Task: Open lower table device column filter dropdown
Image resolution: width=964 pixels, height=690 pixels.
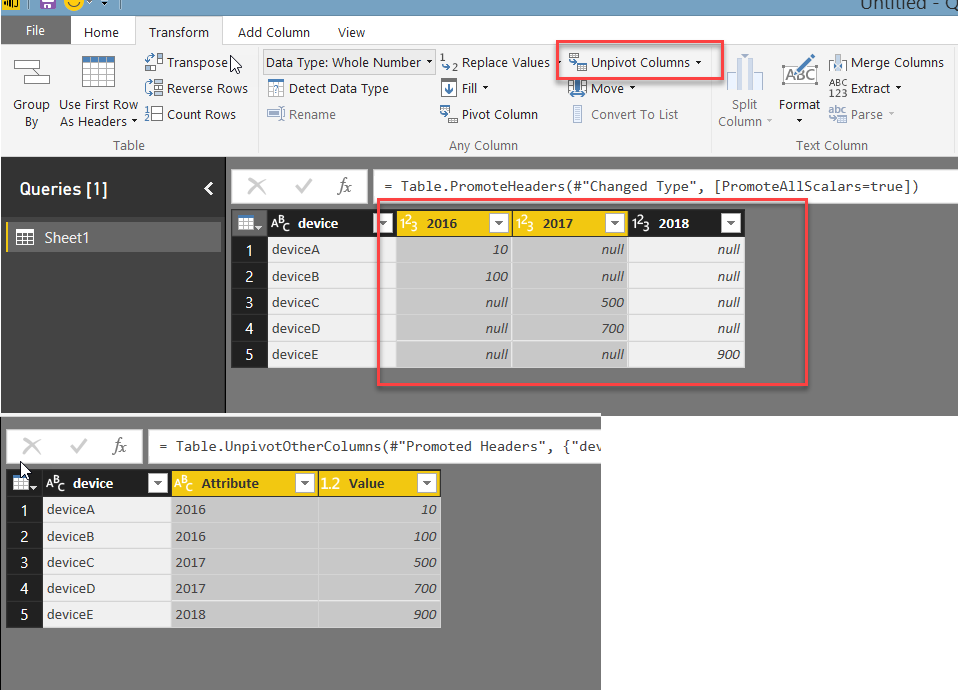Action: 158,483
